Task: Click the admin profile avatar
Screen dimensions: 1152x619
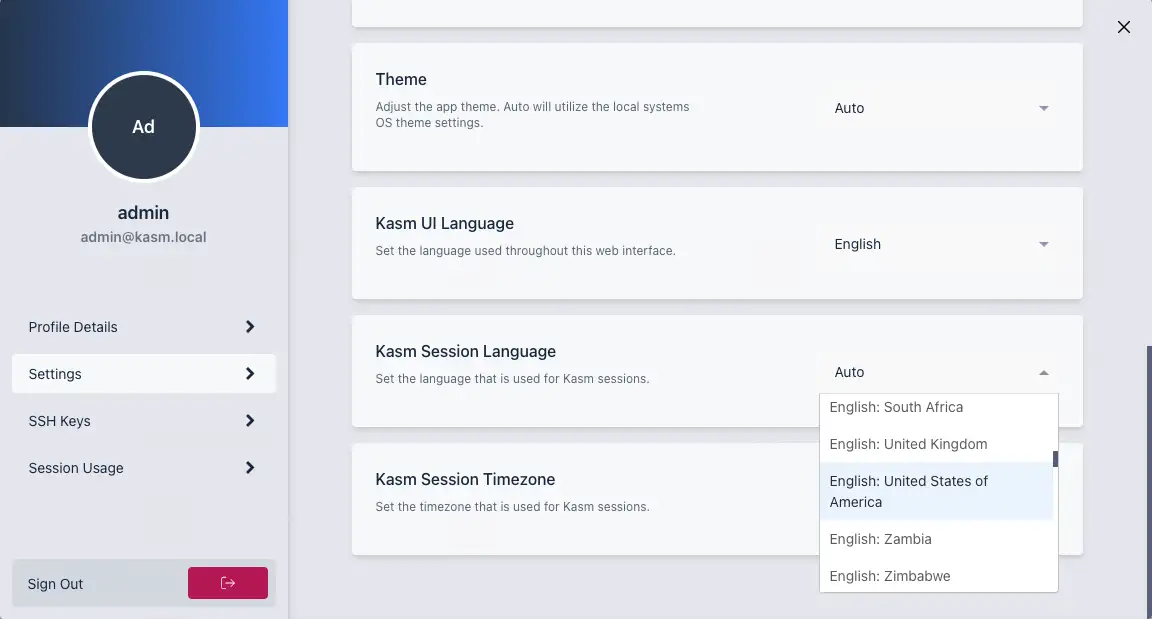Action: click(143, 127)
